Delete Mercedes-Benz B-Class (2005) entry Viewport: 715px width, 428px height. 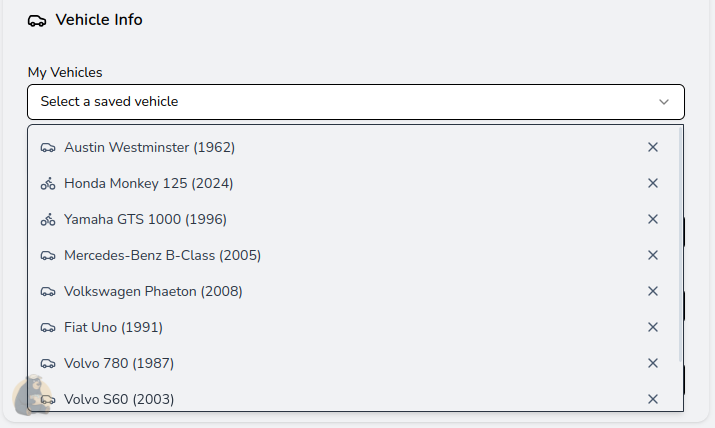tap(653, 255)
